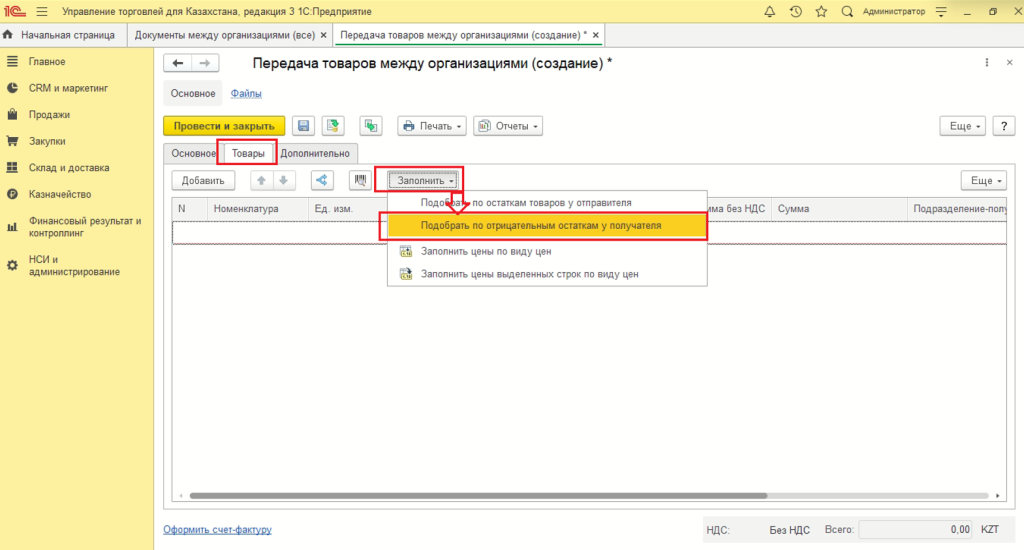Image resolution: width=1024 pixels, height=550 pixels.
Task: Switch to the Товары tab
Action: tap(248, 154)
